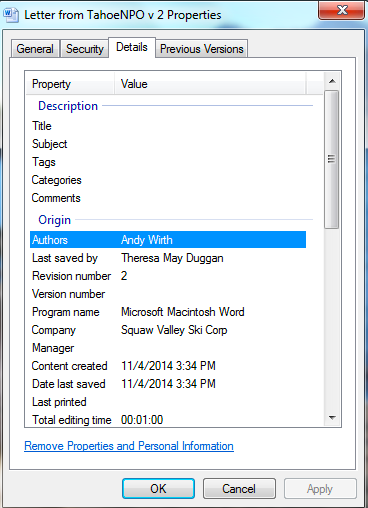The height and width of the screenshot is (508, 368).
Task: Click the Property column header
Action: pos(71,84)
